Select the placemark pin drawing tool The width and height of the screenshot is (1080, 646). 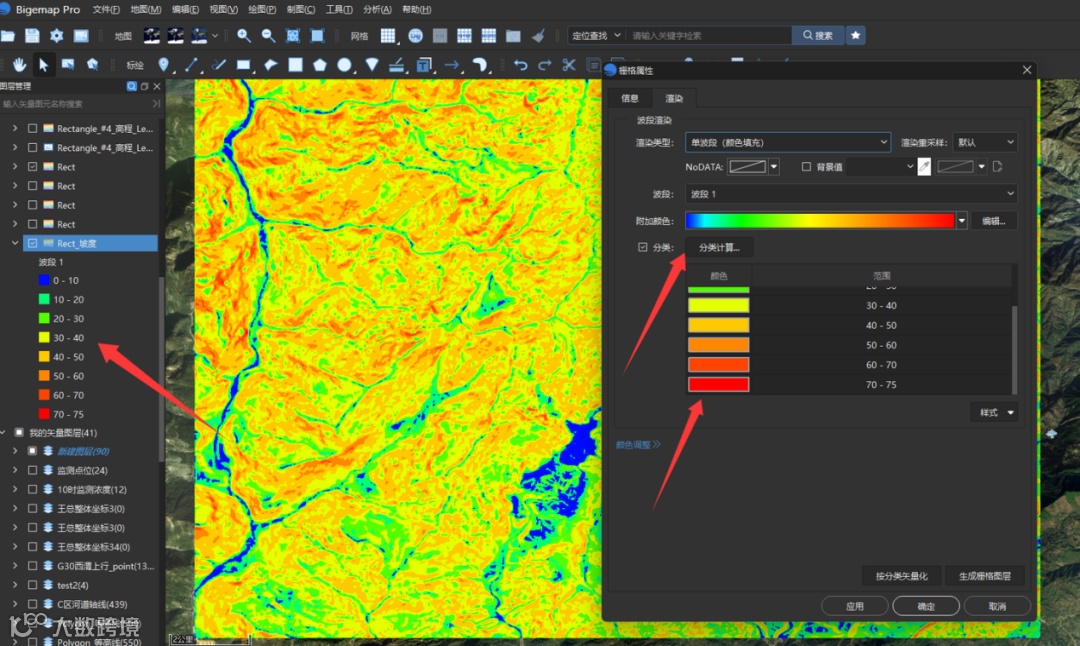point(164,65)
